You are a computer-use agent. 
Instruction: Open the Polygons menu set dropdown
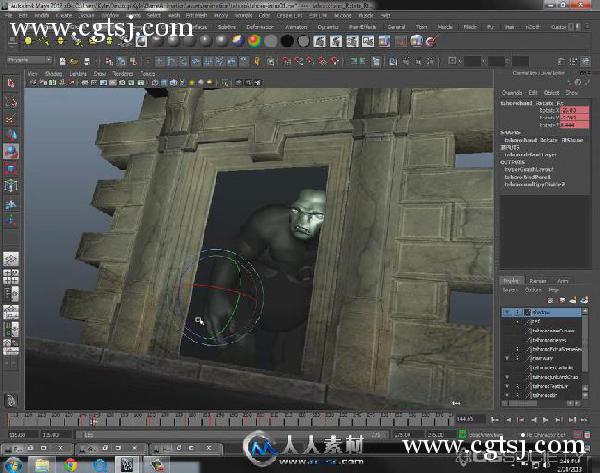(29, 60)
